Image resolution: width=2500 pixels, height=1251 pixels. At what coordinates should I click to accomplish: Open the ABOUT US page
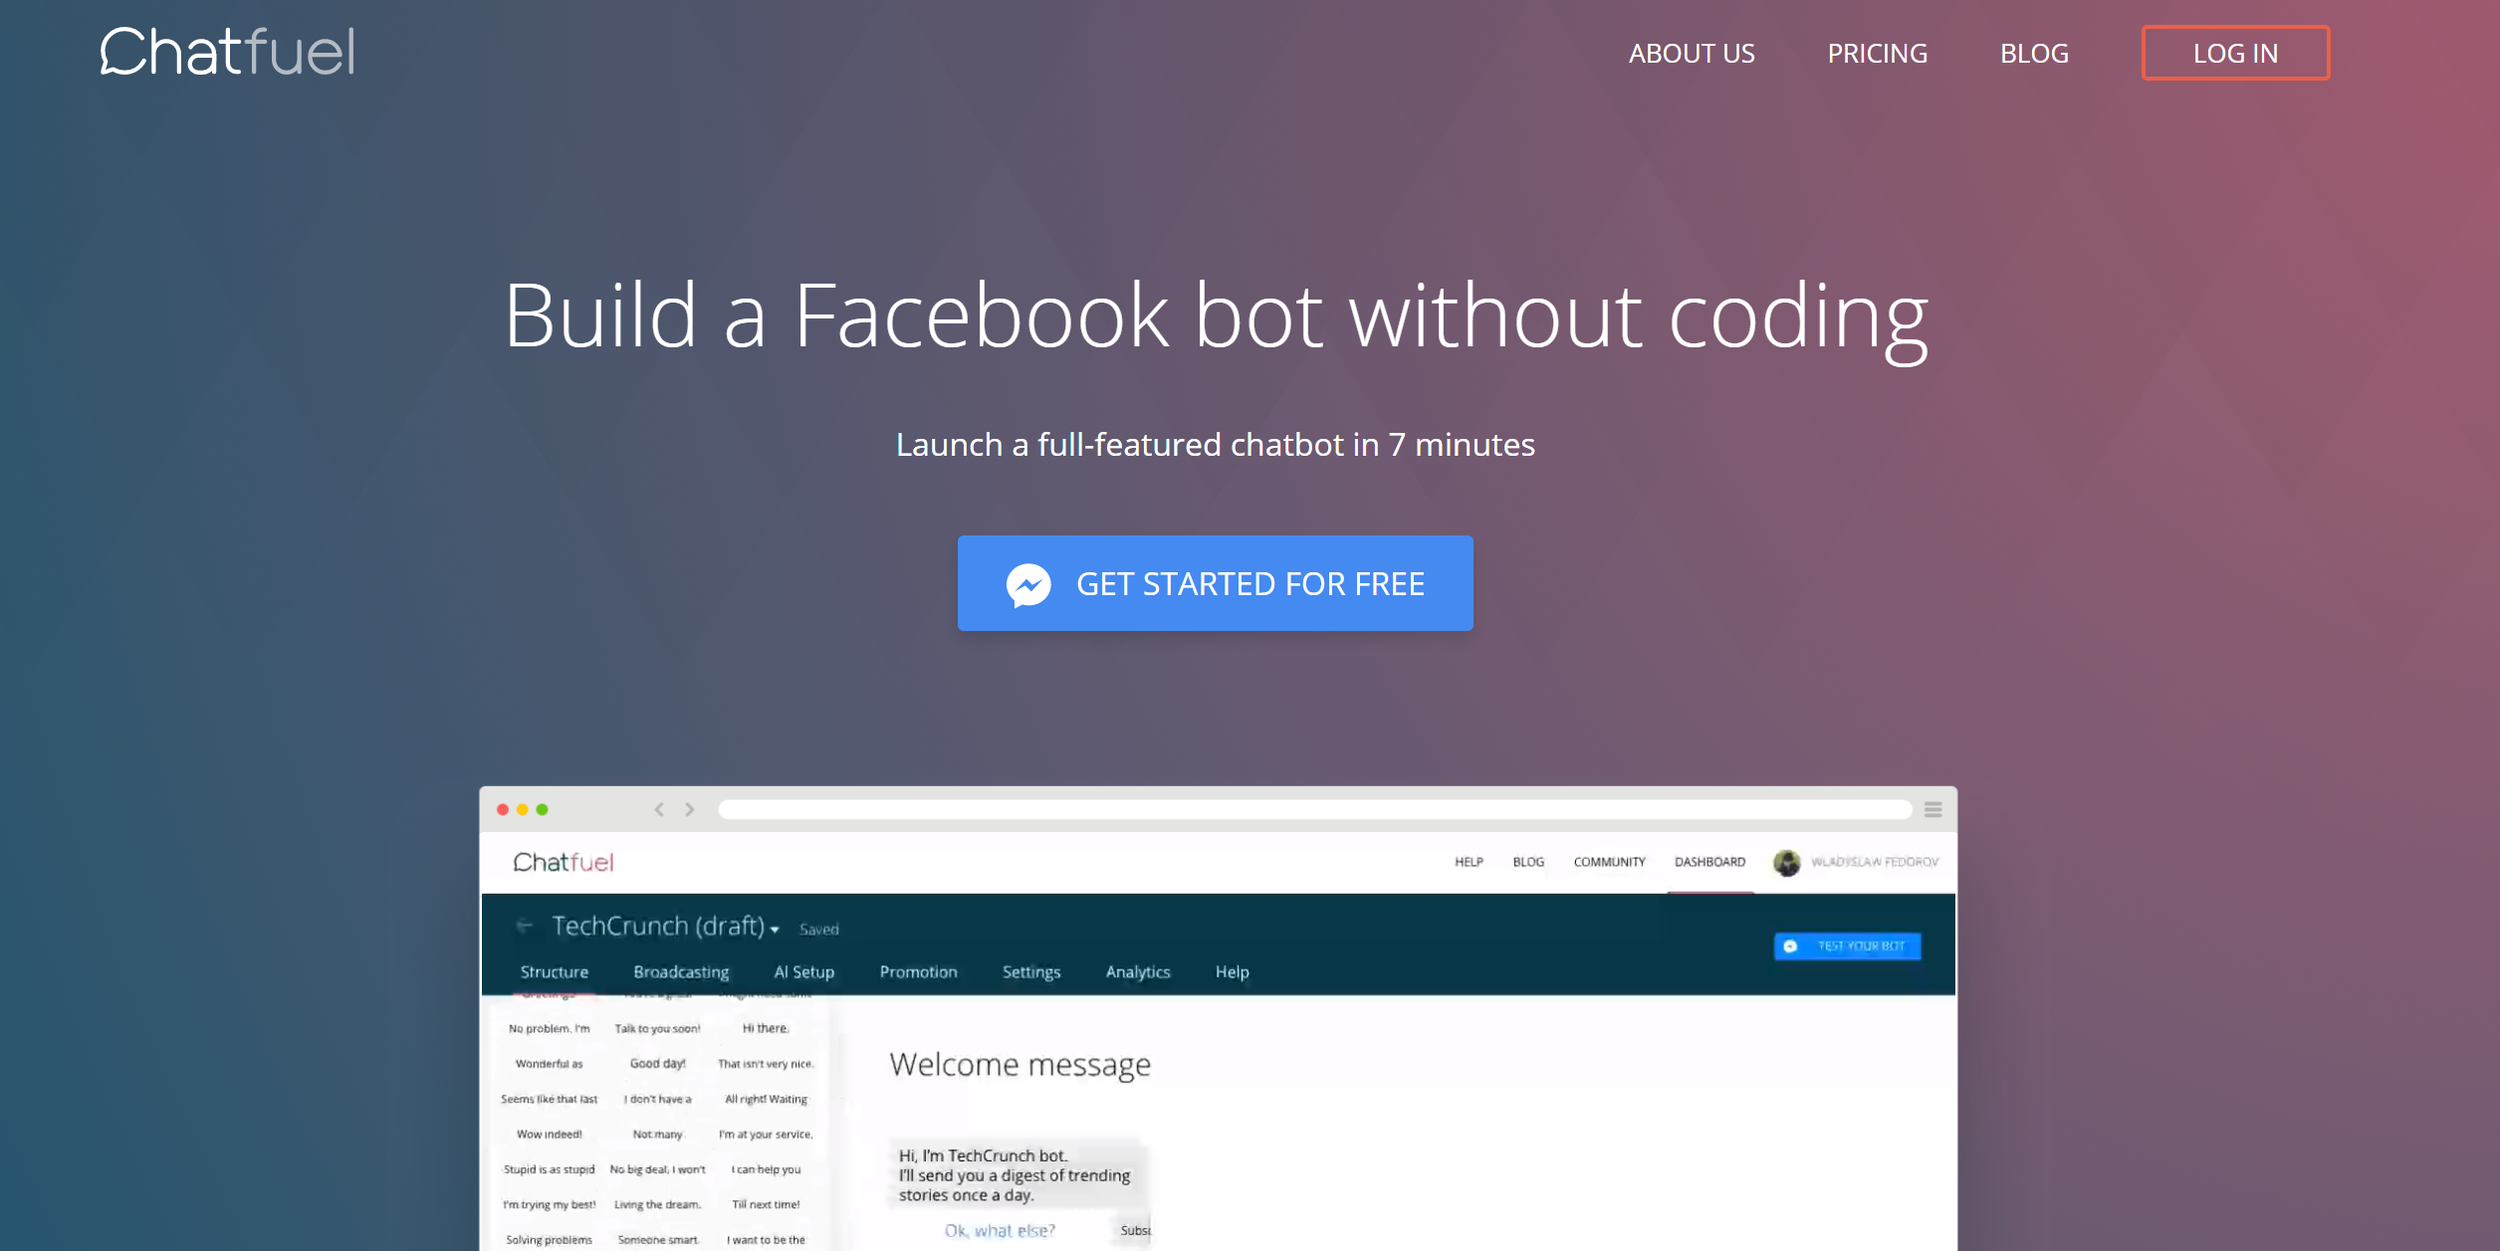(1691, 54)
